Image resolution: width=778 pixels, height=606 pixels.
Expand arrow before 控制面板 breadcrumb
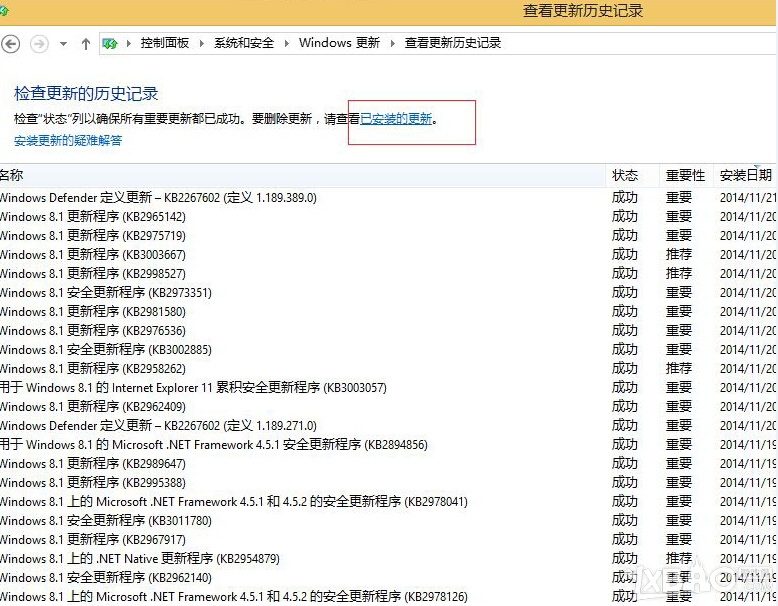(x=129, y=44)
